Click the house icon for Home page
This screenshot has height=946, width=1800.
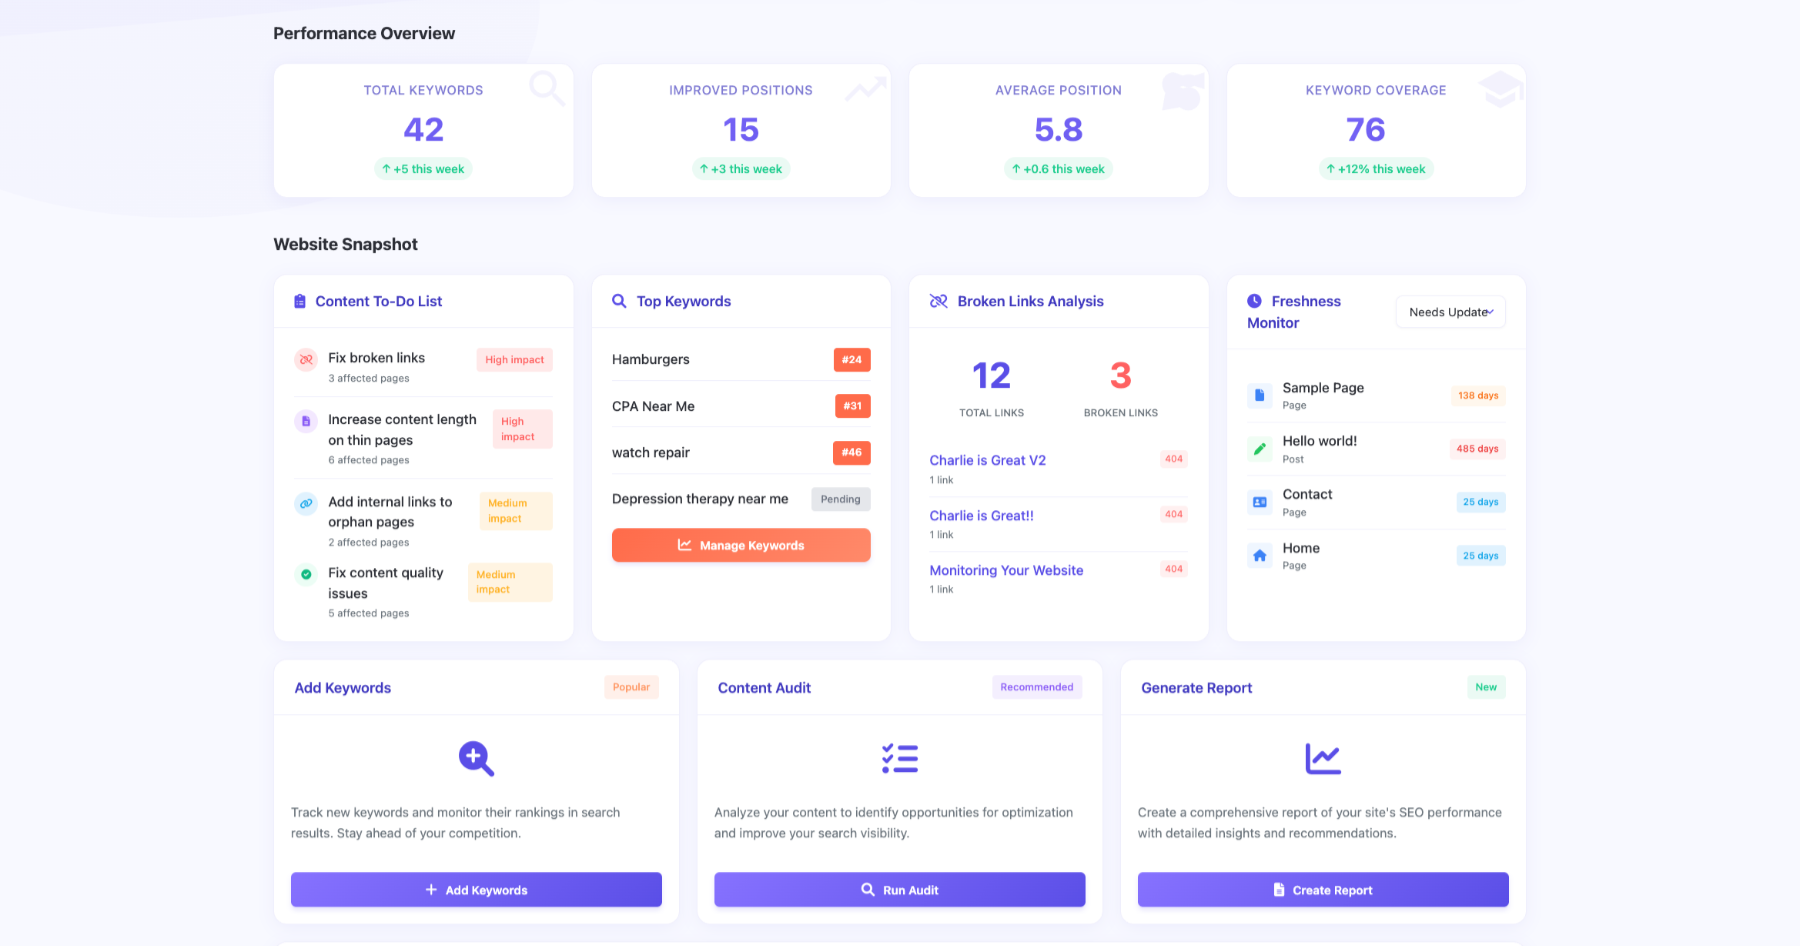click(1260, 555)
